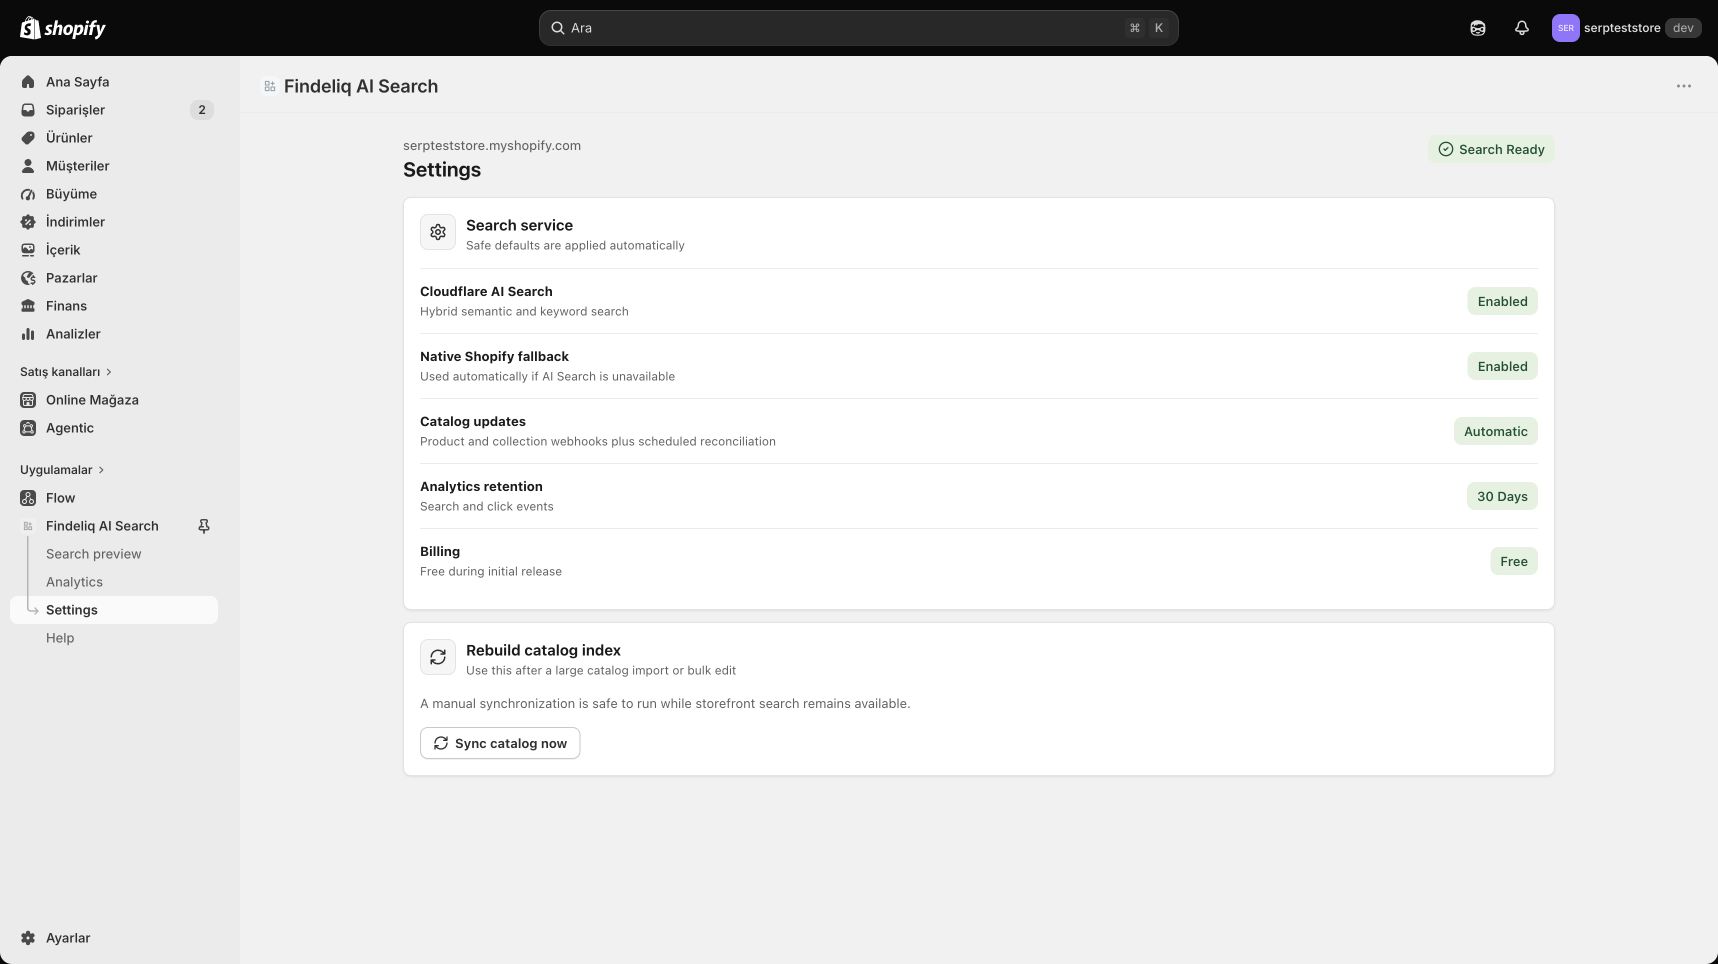Click the Müşteriler person icon
1718x964 pixels.
(x=28, y=166)
